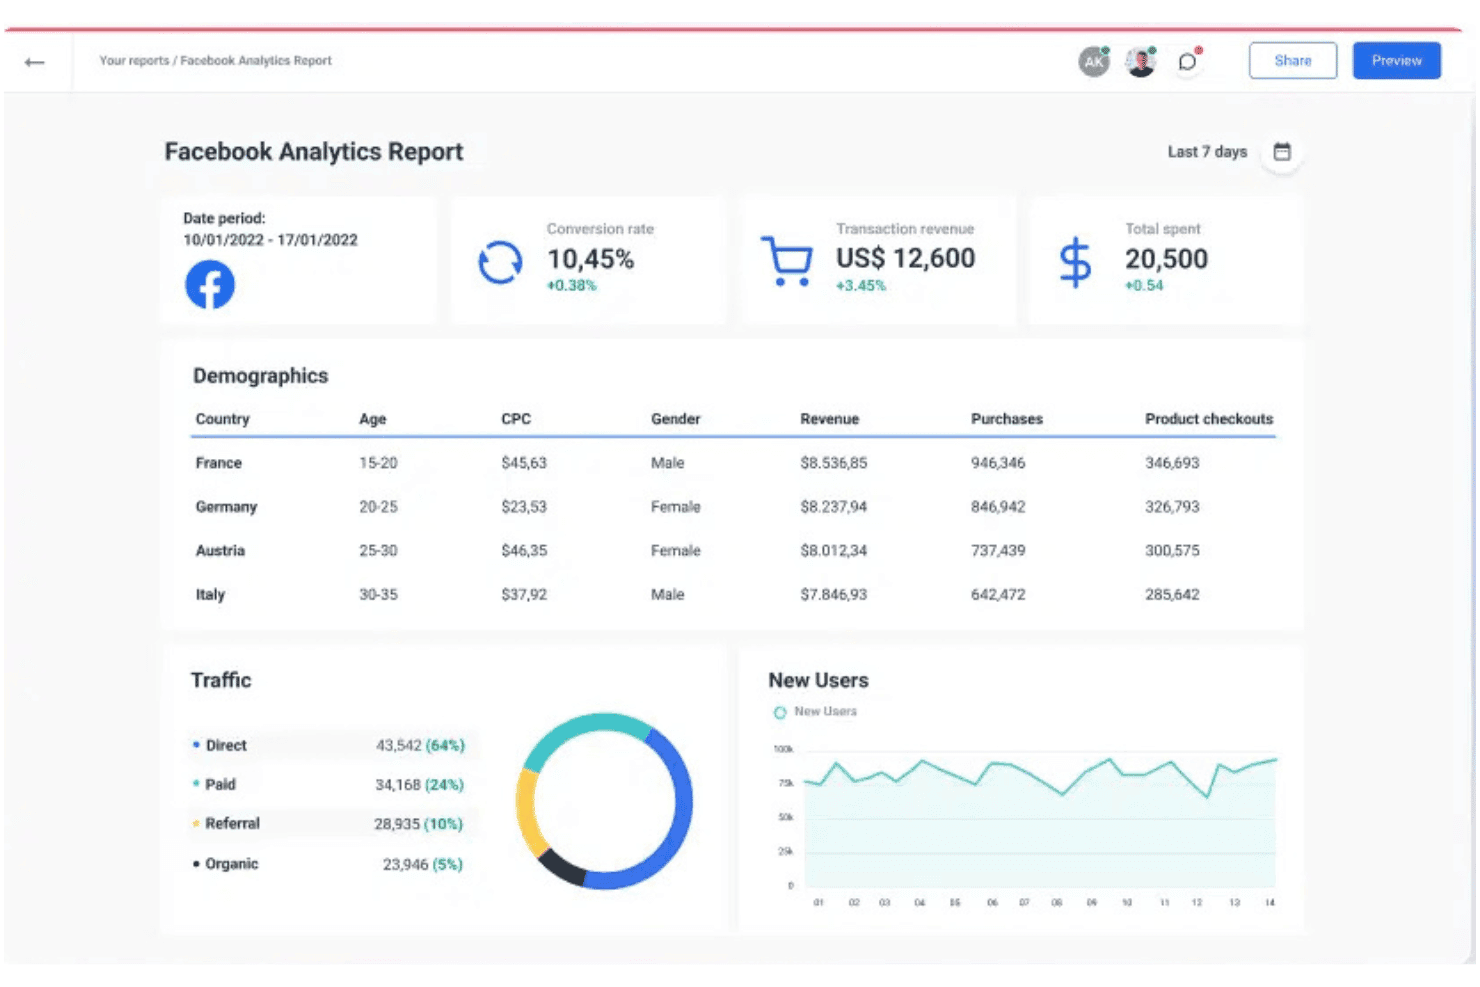Click the 946,346 purchases value
Viewport: 1480px width, 987px height.
(x=998, y=463)
